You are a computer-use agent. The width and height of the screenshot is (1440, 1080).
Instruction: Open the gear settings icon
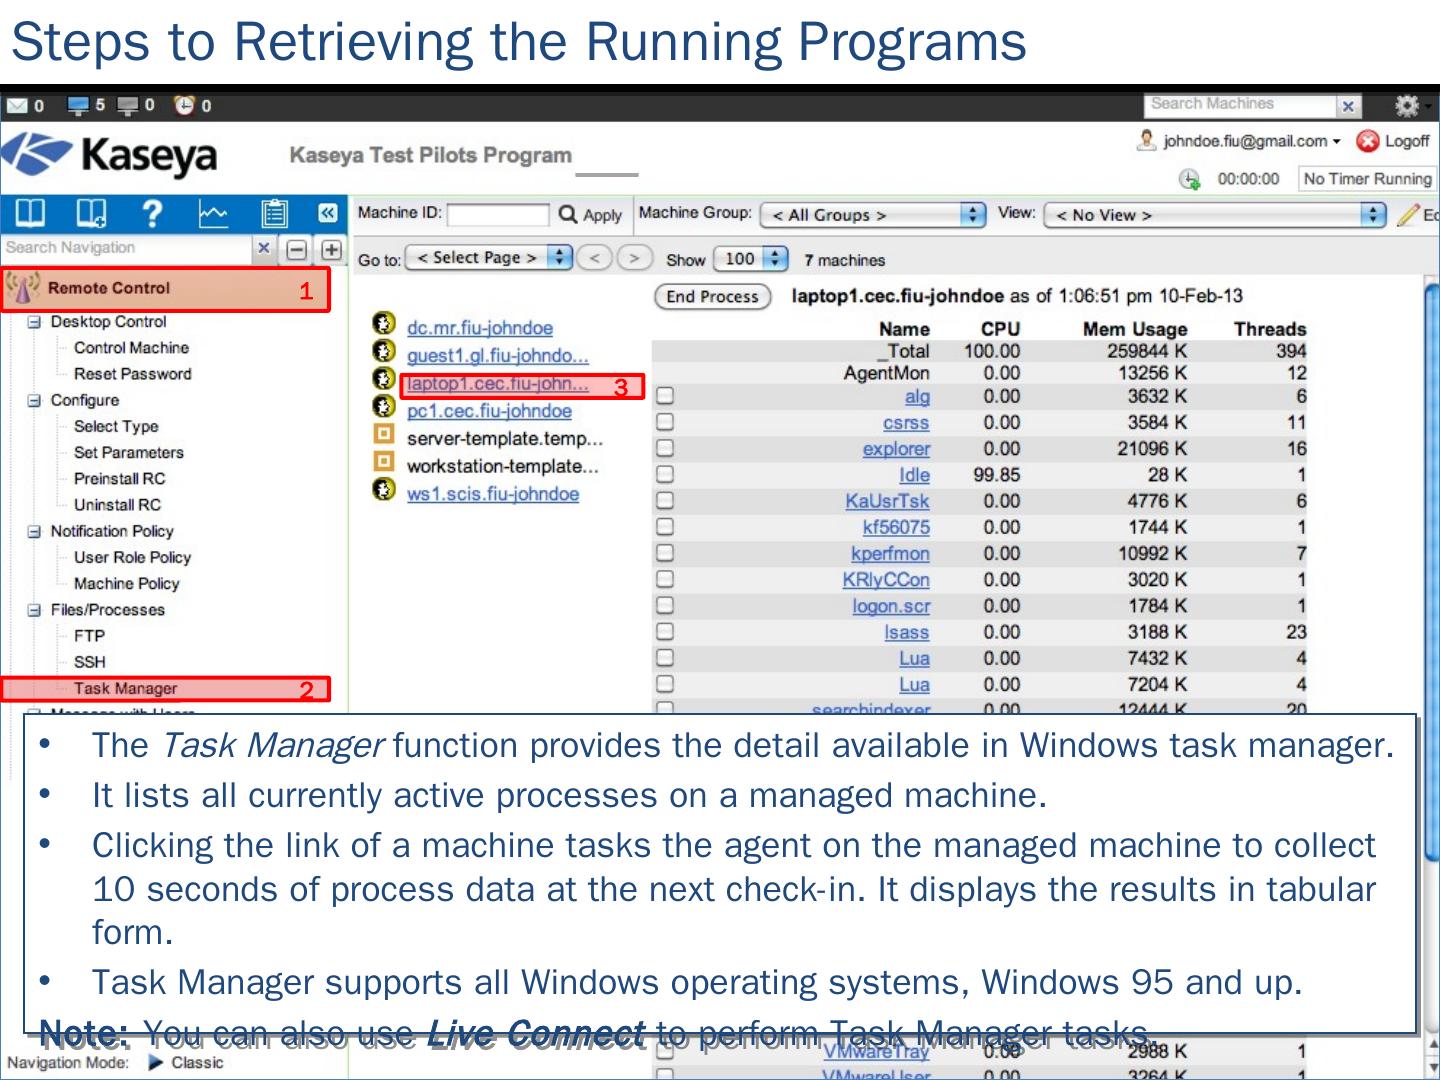pos(1407,105)
